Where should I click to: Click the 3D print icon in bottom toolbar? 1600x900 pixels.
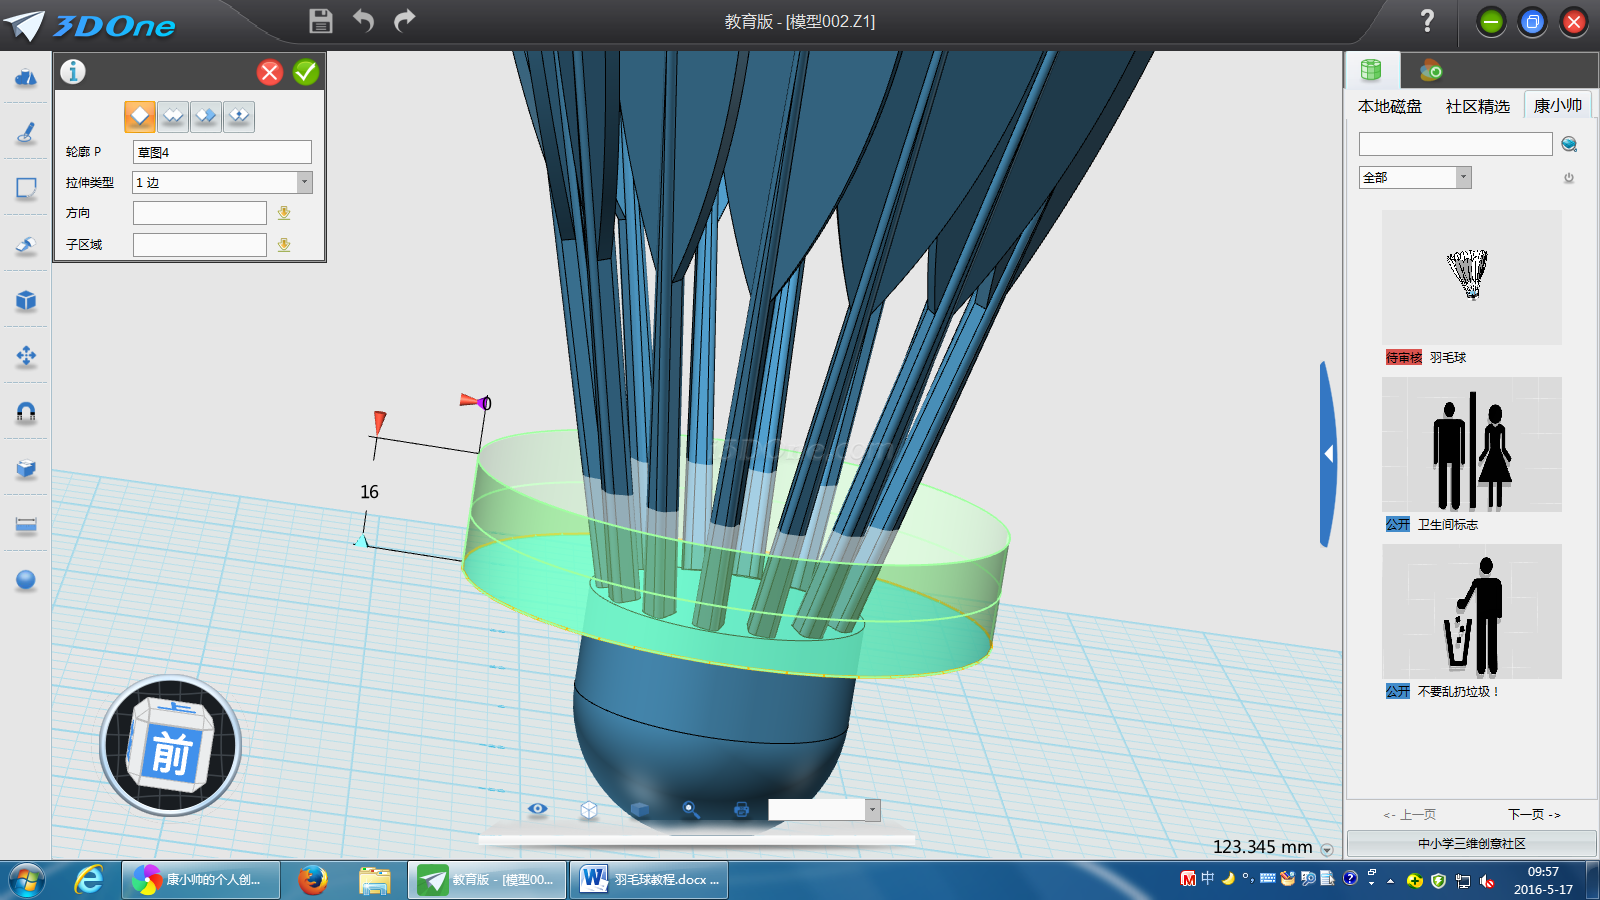(x=741, y=809)
